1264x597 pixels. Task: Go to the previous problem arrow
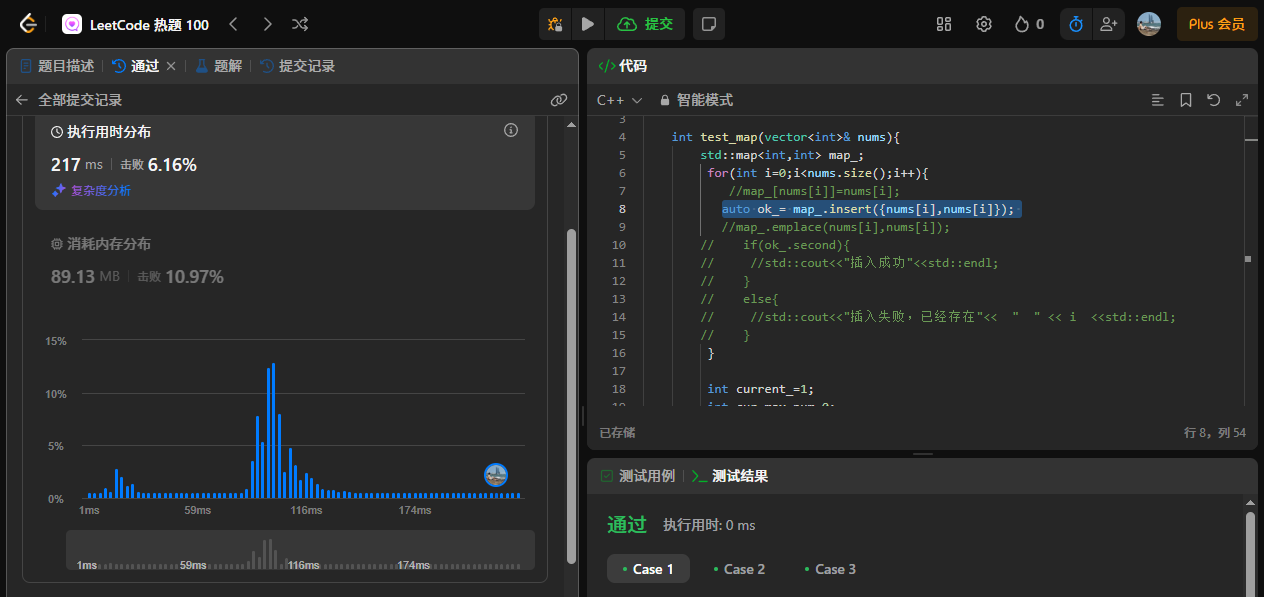(x=233, y=24)
